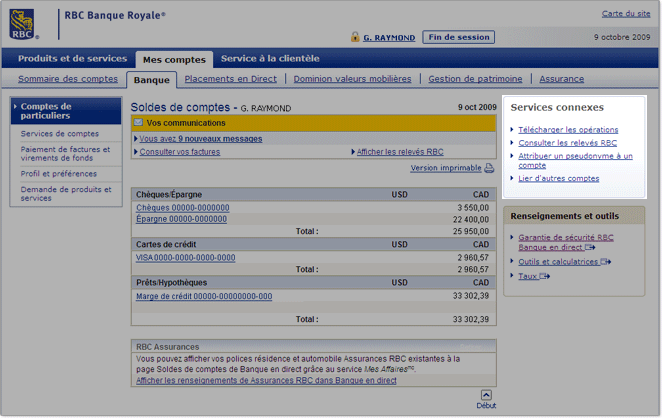
Task: Click the Marge de crédit balance 33 302,39
Action: pos(471,296)
